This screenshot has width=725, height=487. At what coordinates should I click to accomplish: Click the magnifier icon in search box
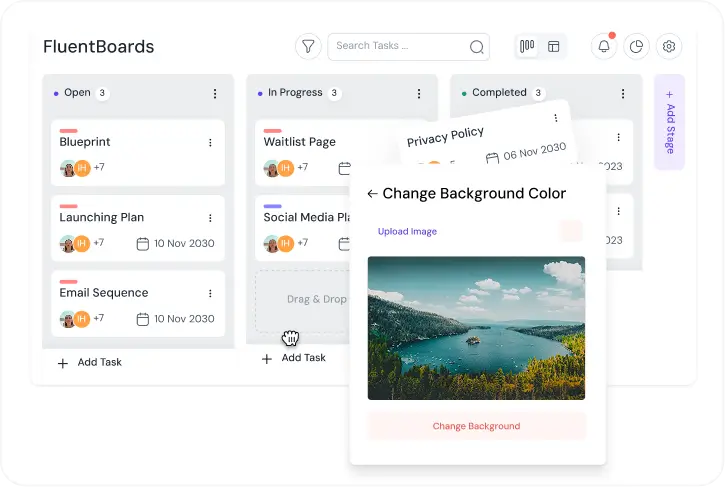[476, 47]
